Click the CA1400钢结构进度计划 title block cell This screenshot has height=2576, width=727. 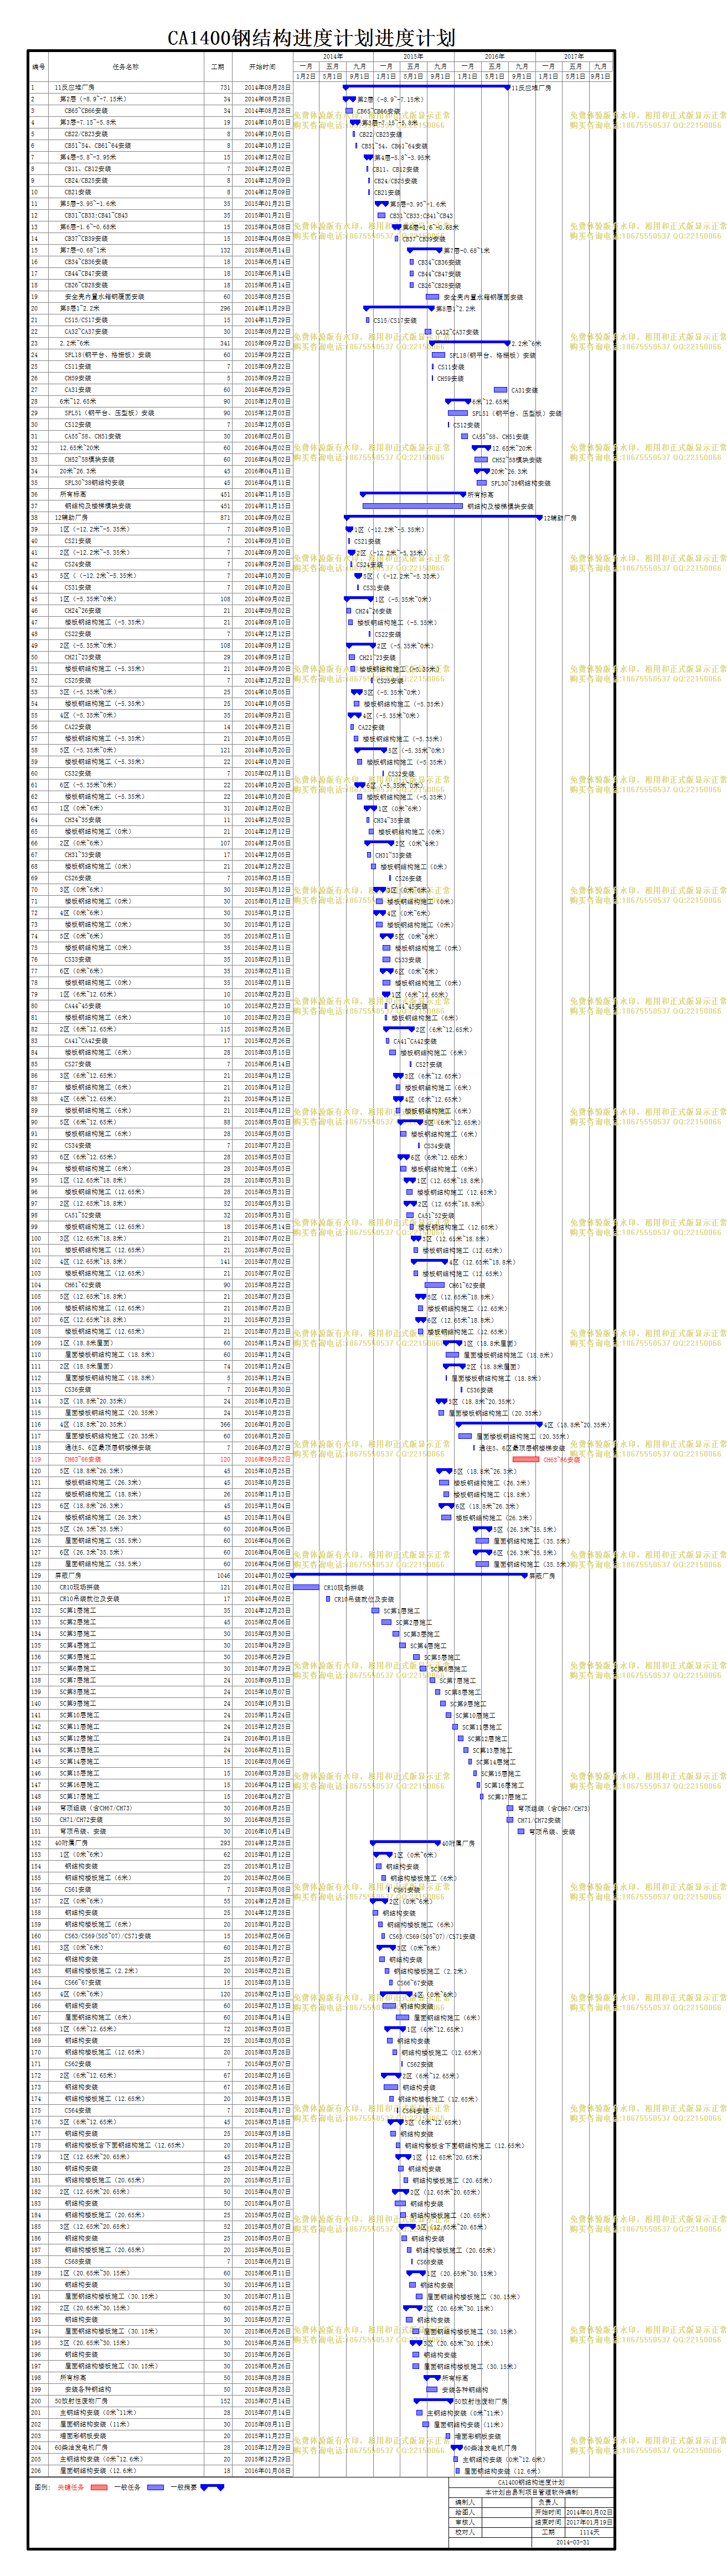click(531, 2482)
